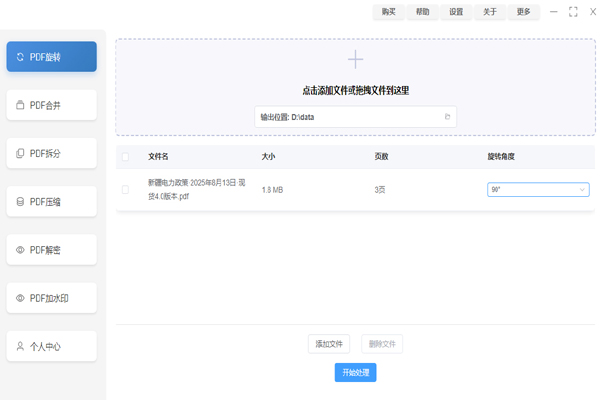The width and height of the screenshot is (600, 400).
Task: Open the PDF旋转 rotate tool
Action: pos(52,57)
